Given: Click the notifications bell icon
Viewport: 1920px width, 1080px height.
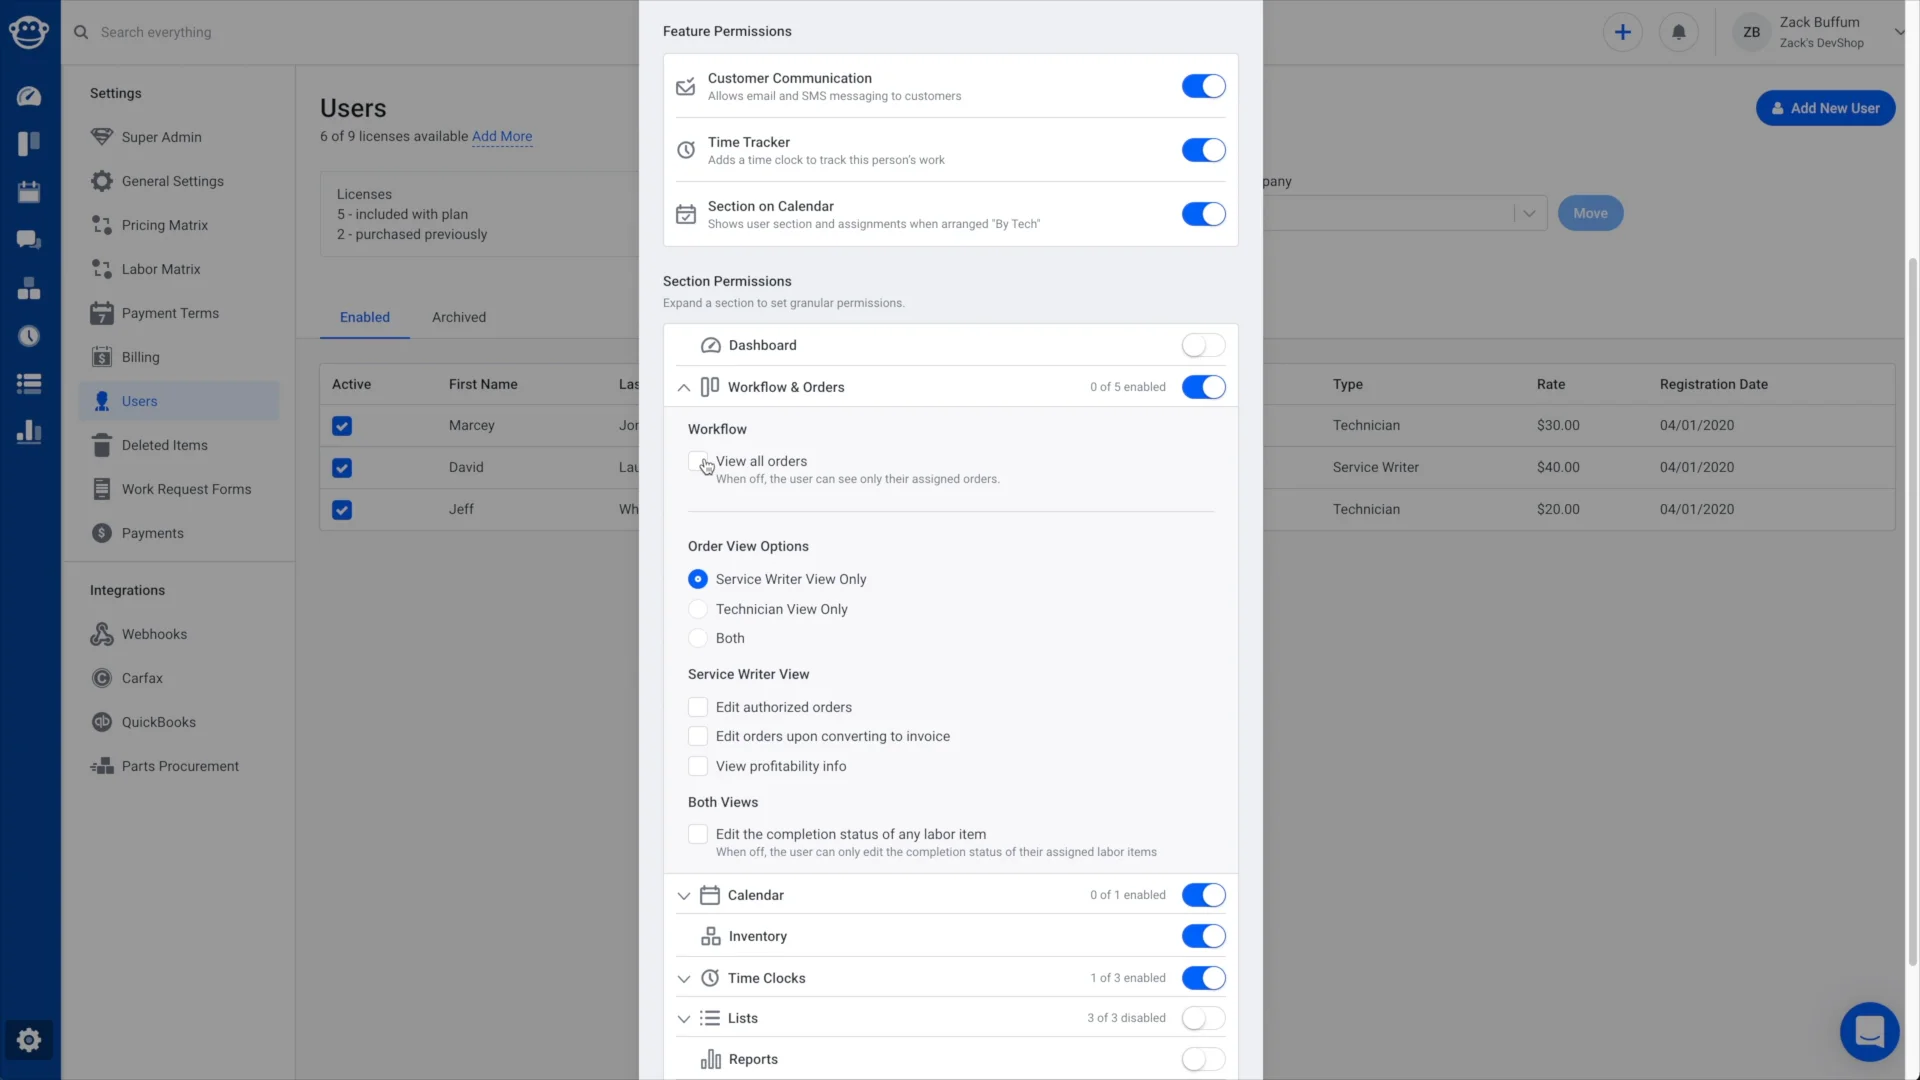Looking at the screenshot, I should click(1679, 32).
